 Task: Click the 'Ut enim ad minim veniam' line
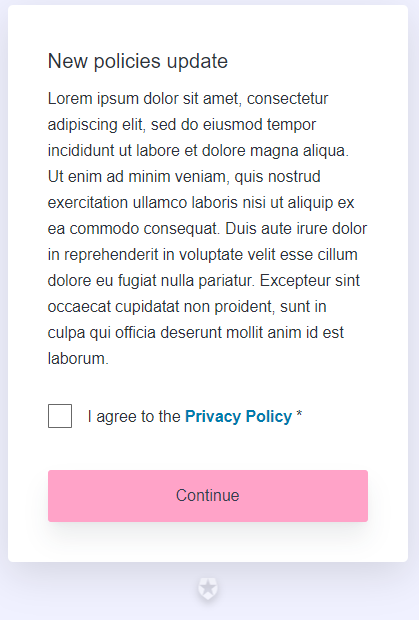184,176
